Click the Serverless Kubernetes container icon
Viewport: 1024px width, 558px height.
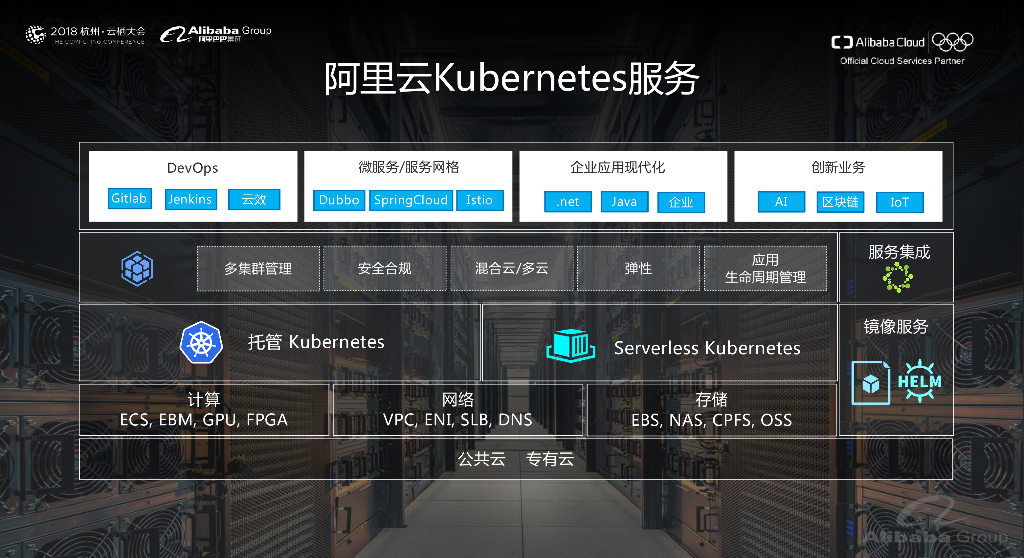[x=570, y=346]
